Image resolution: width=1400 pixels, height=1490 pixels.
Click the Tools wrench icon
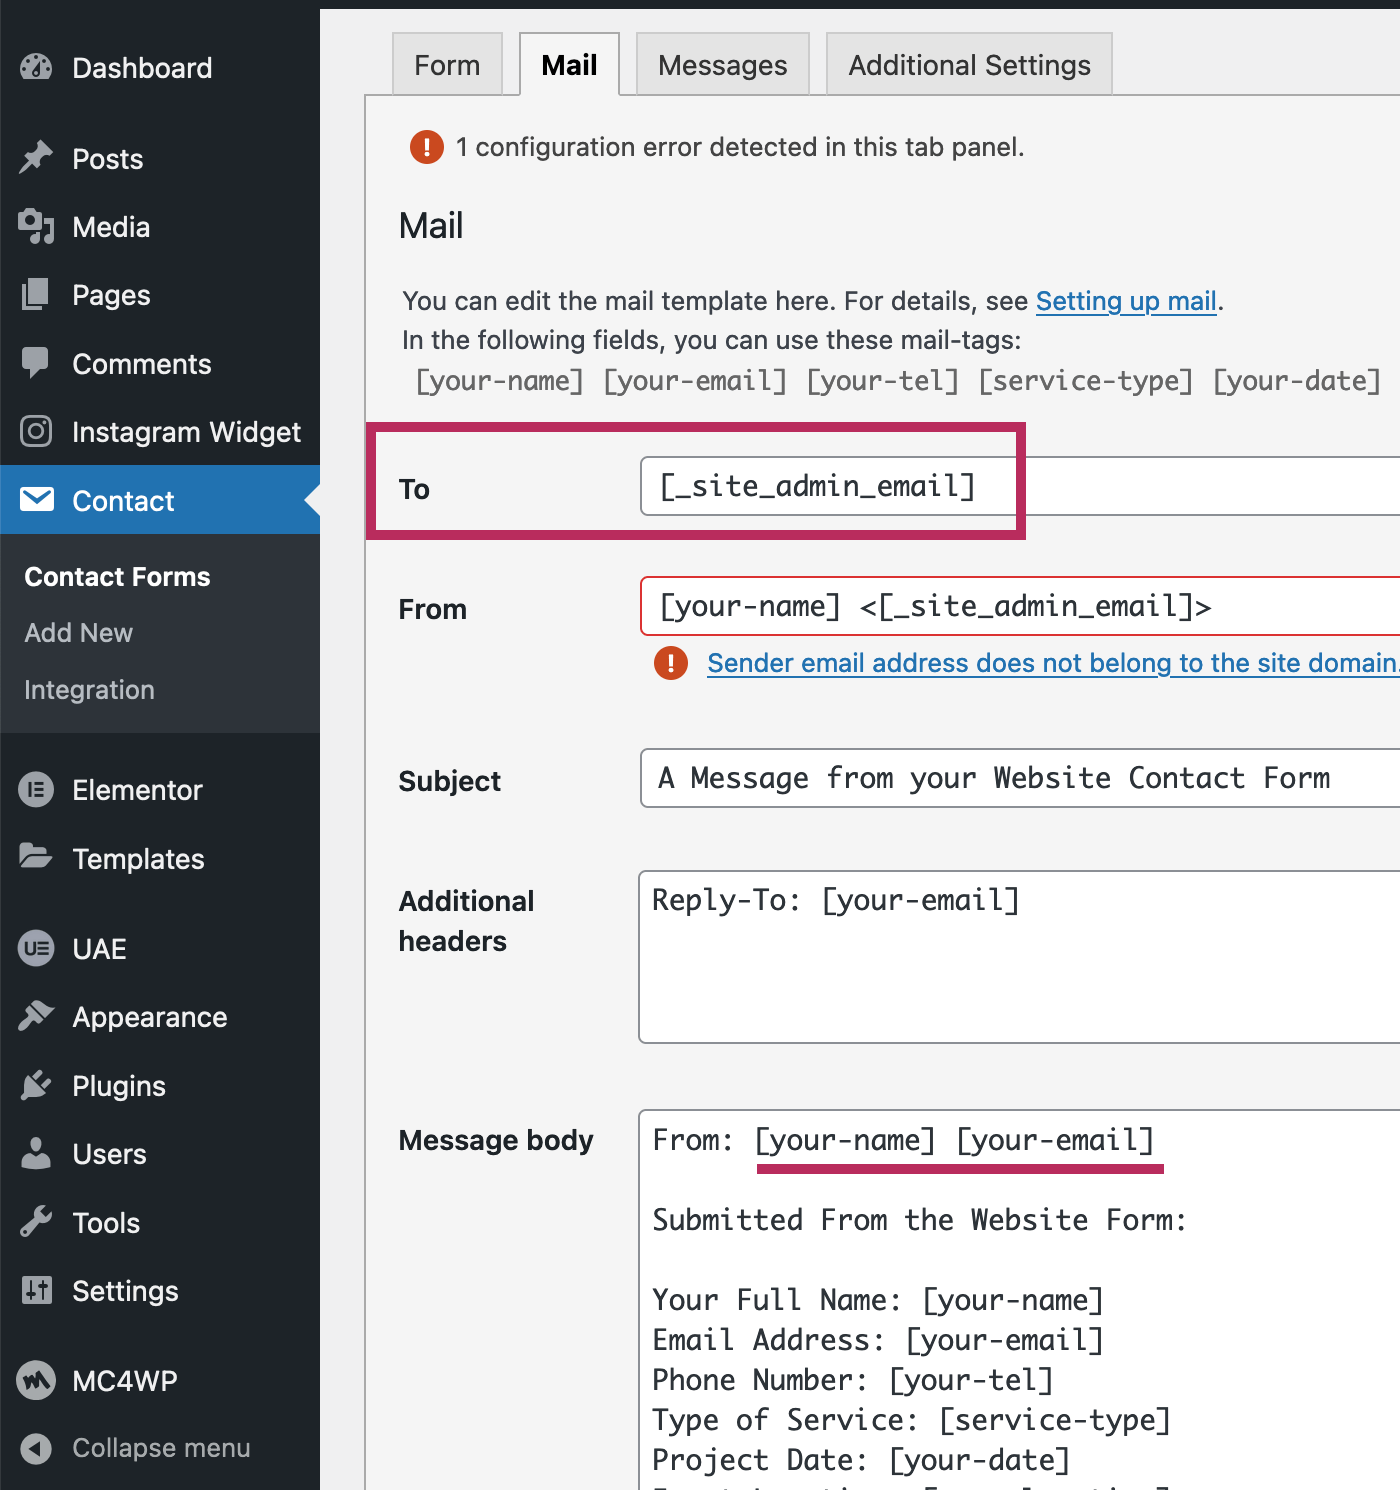36,1222
